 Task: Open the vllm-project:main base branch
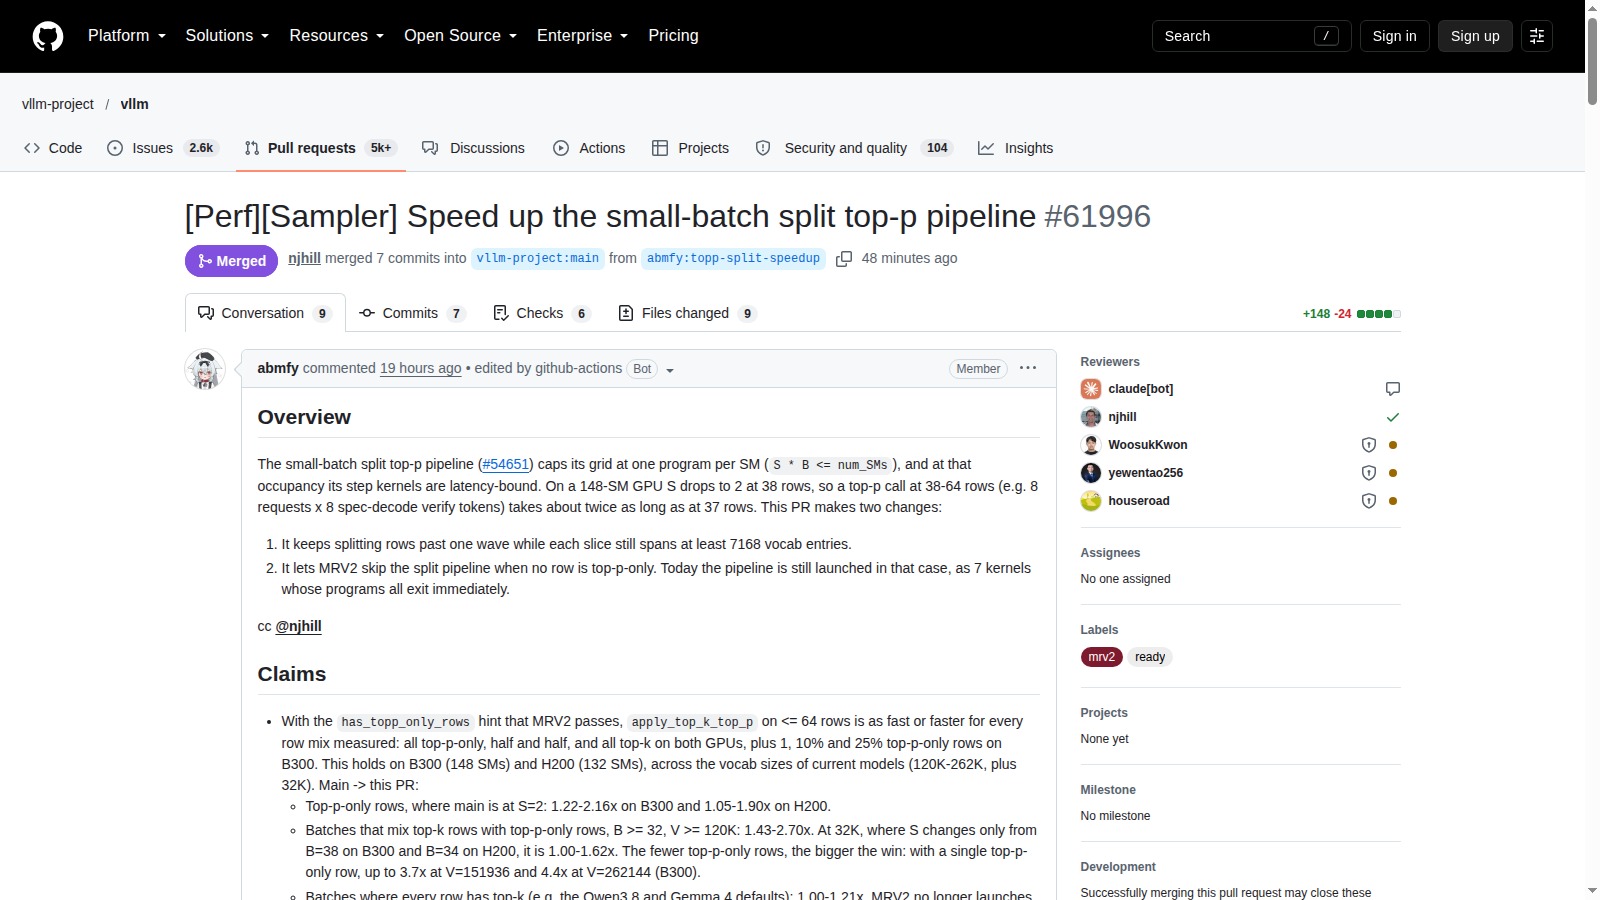click(538, 258)
